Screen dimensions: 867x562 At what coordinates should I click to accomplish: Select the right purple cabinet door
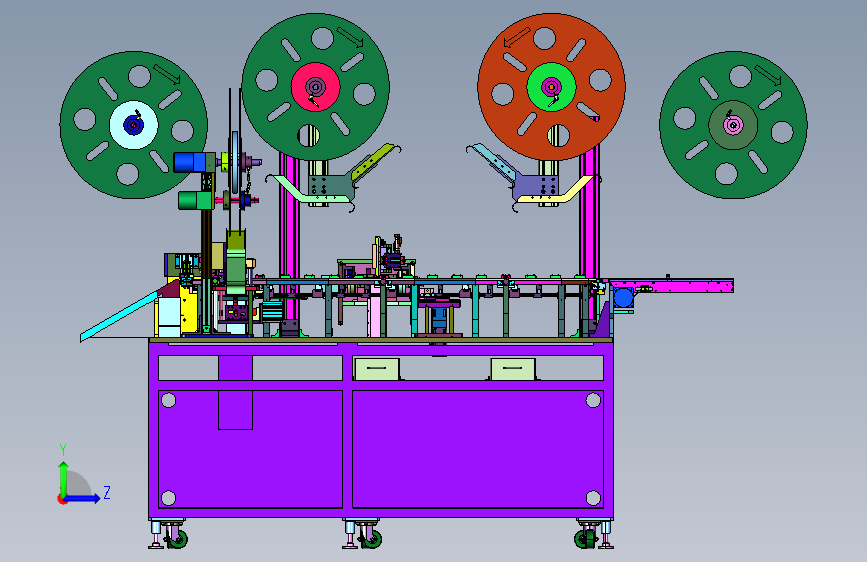click(x=478, y=449)
